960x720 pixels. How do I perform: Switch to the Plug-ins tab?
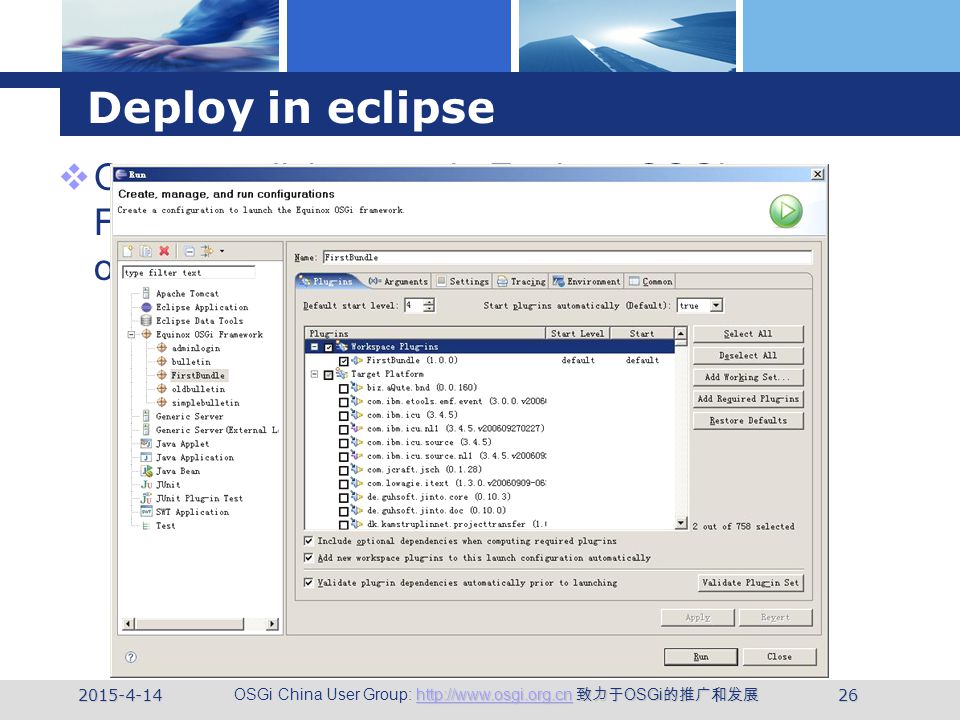pos(328,281)
